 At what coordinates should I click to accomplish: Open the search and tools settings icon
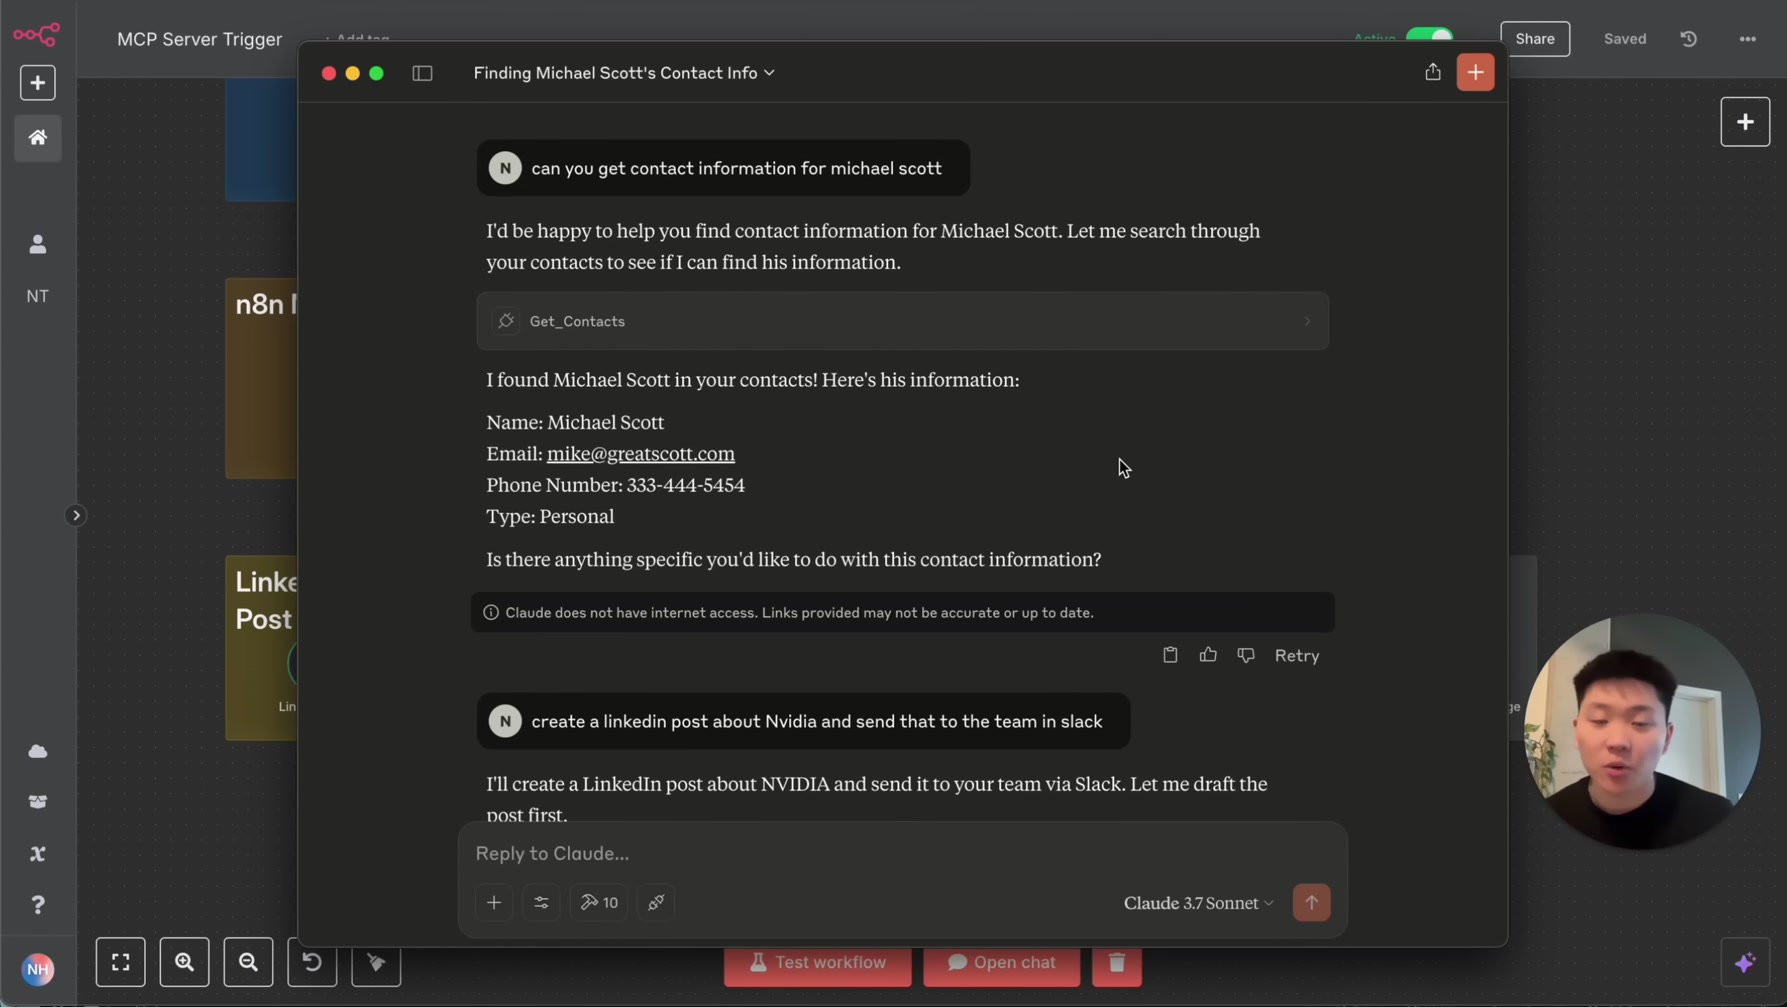coord(541,902)
